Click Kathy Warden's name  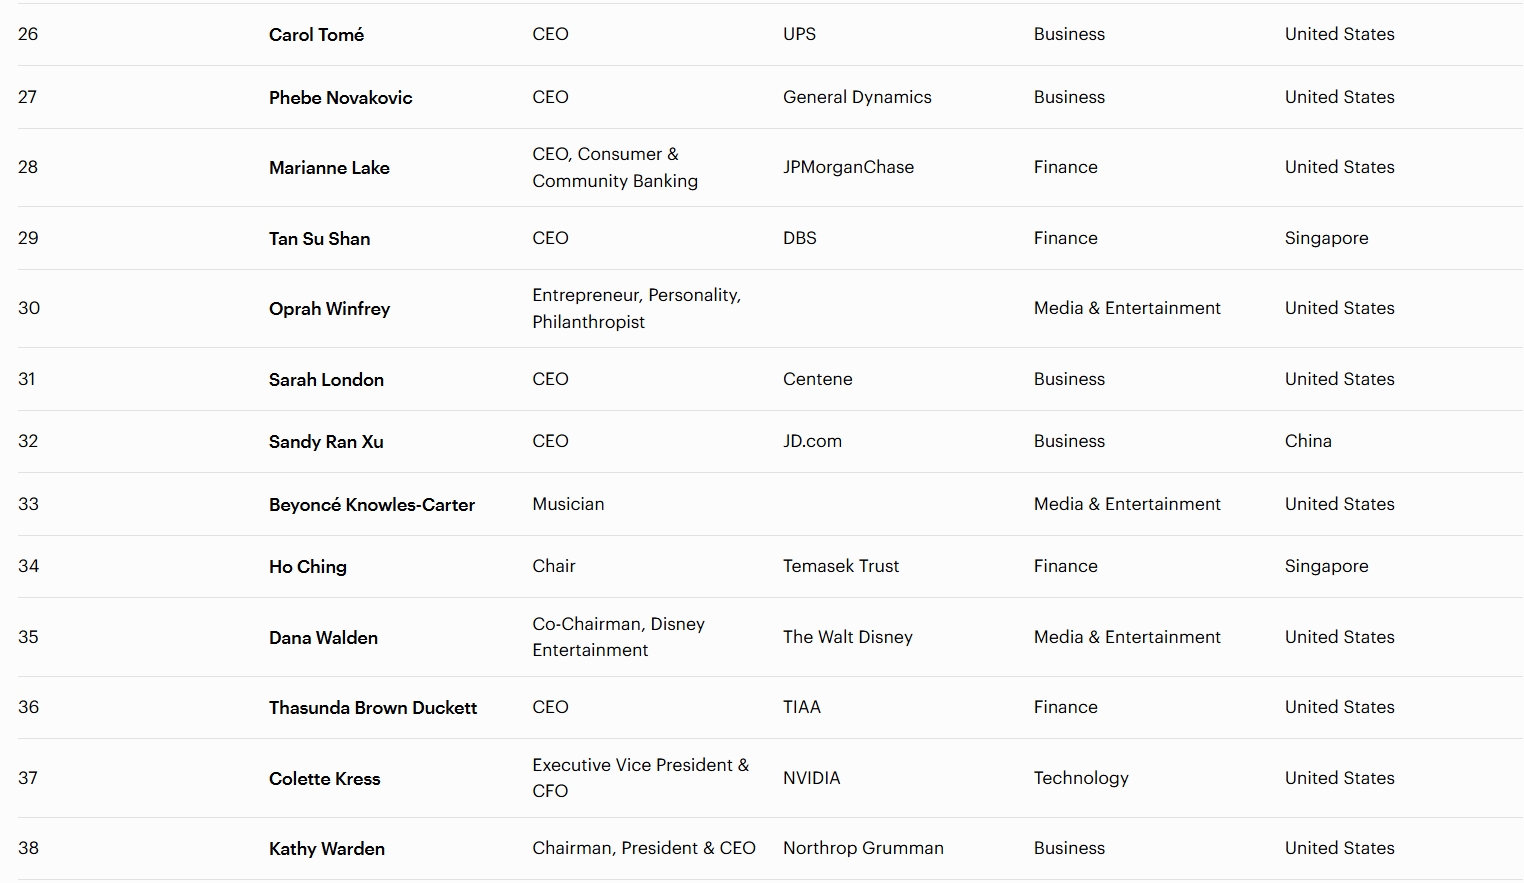[x=326, y=849]
